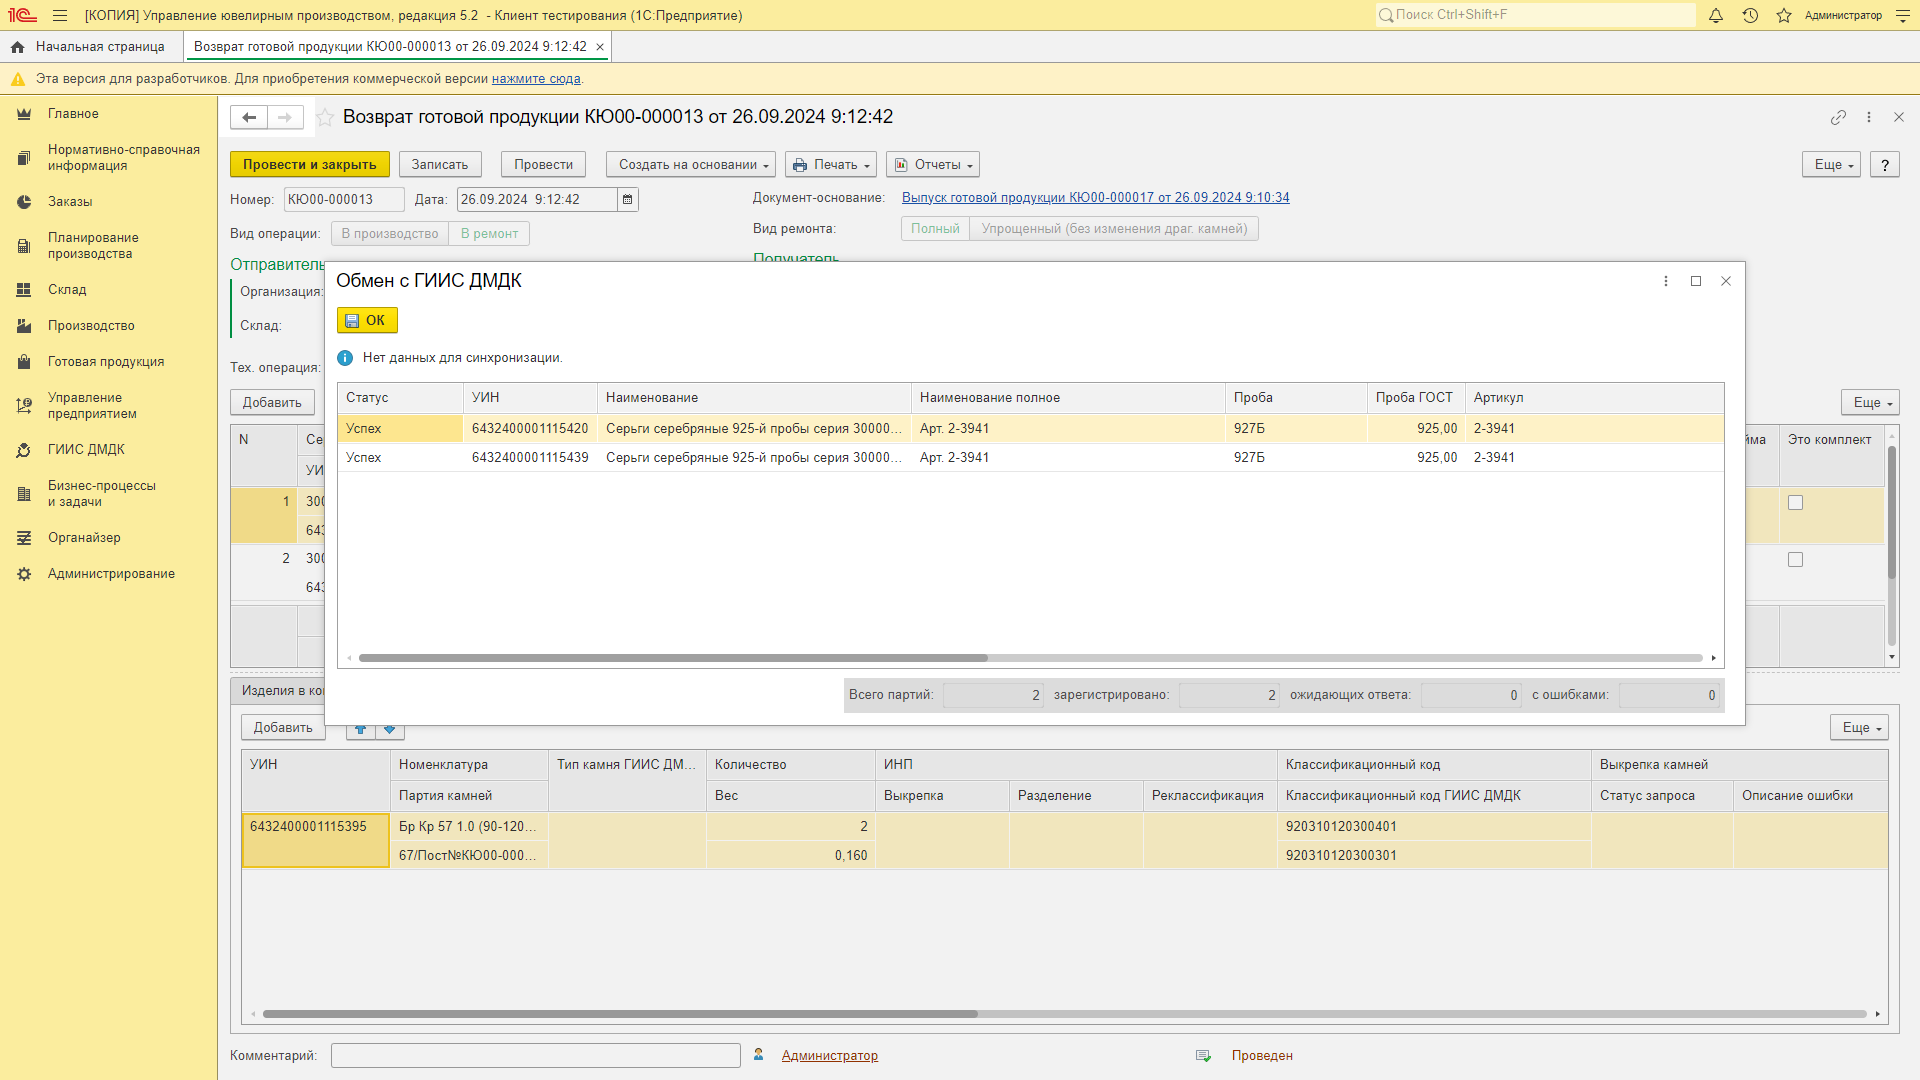
Task: Focus the search field Поиск Ctrl+Shift+F
Action: 1536,15
